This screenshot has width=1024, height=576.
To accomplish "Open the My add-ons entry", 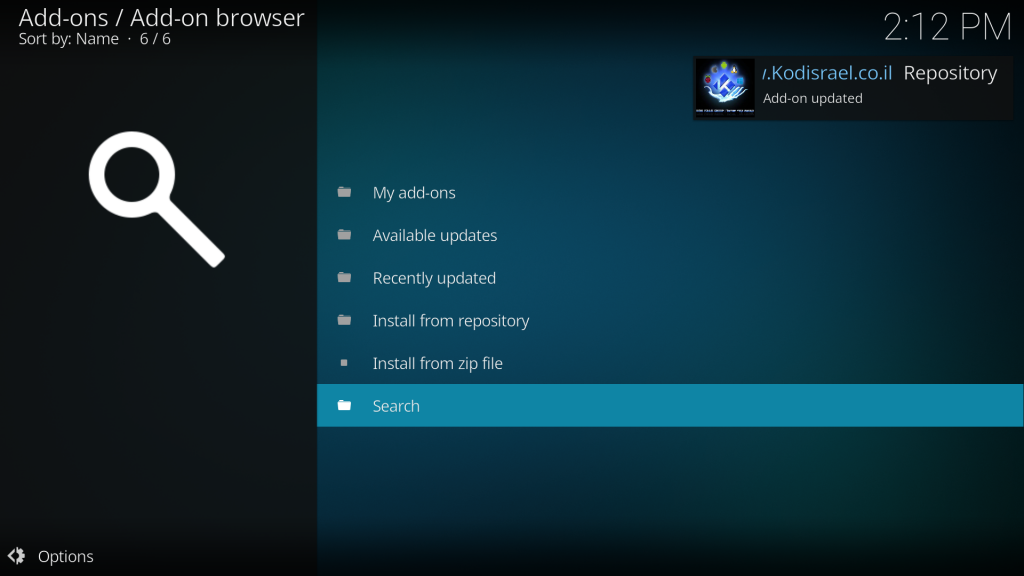I will click(414, 192).
